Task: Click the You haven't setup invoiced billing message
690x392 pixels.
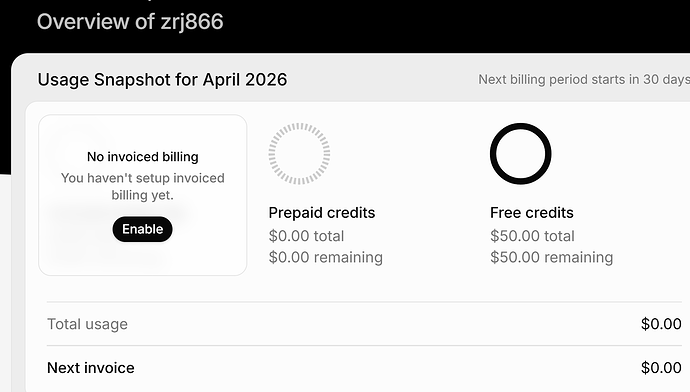Action: point(143,187)
